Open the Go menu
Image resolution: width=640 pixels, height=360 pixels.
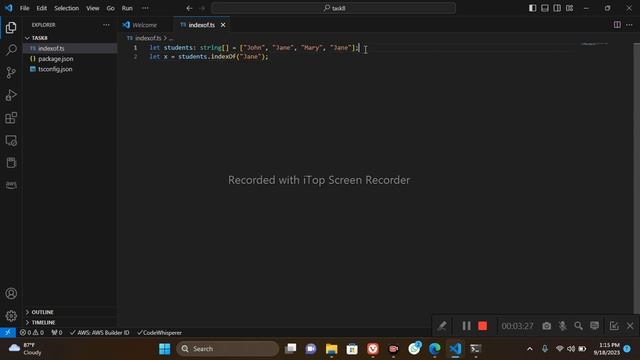click(110, 8)
